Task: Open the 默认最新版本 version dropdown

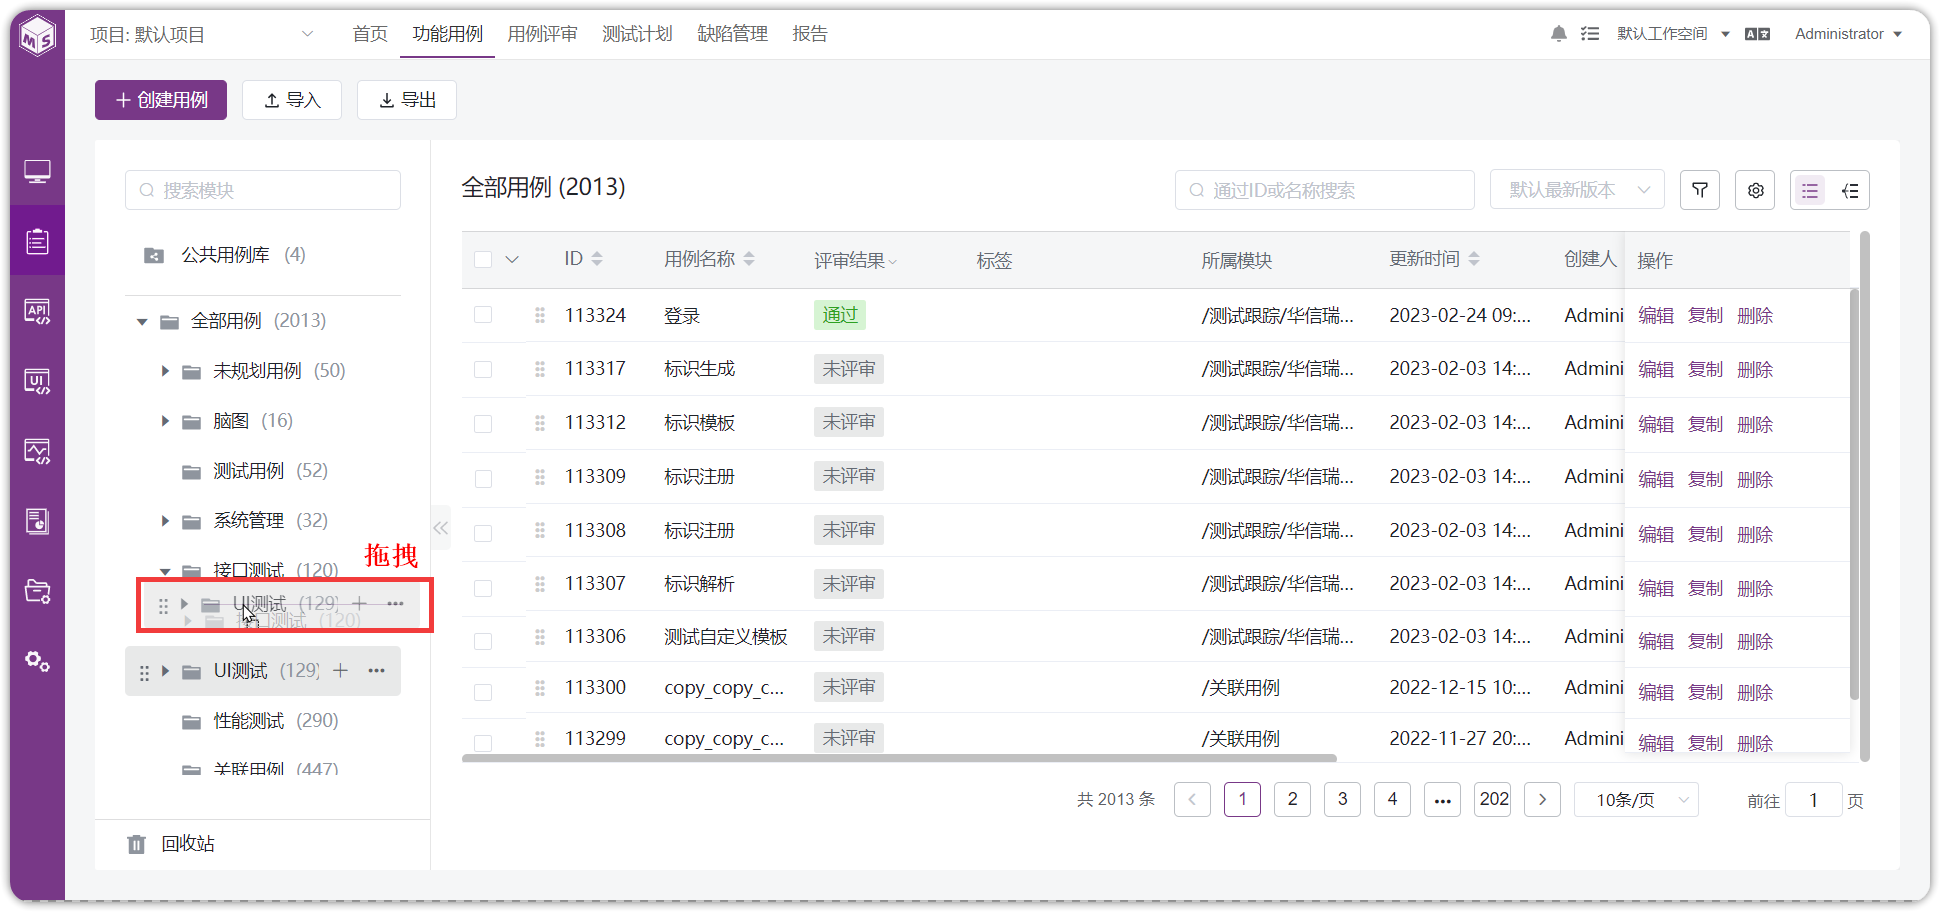Action: 1577,190
